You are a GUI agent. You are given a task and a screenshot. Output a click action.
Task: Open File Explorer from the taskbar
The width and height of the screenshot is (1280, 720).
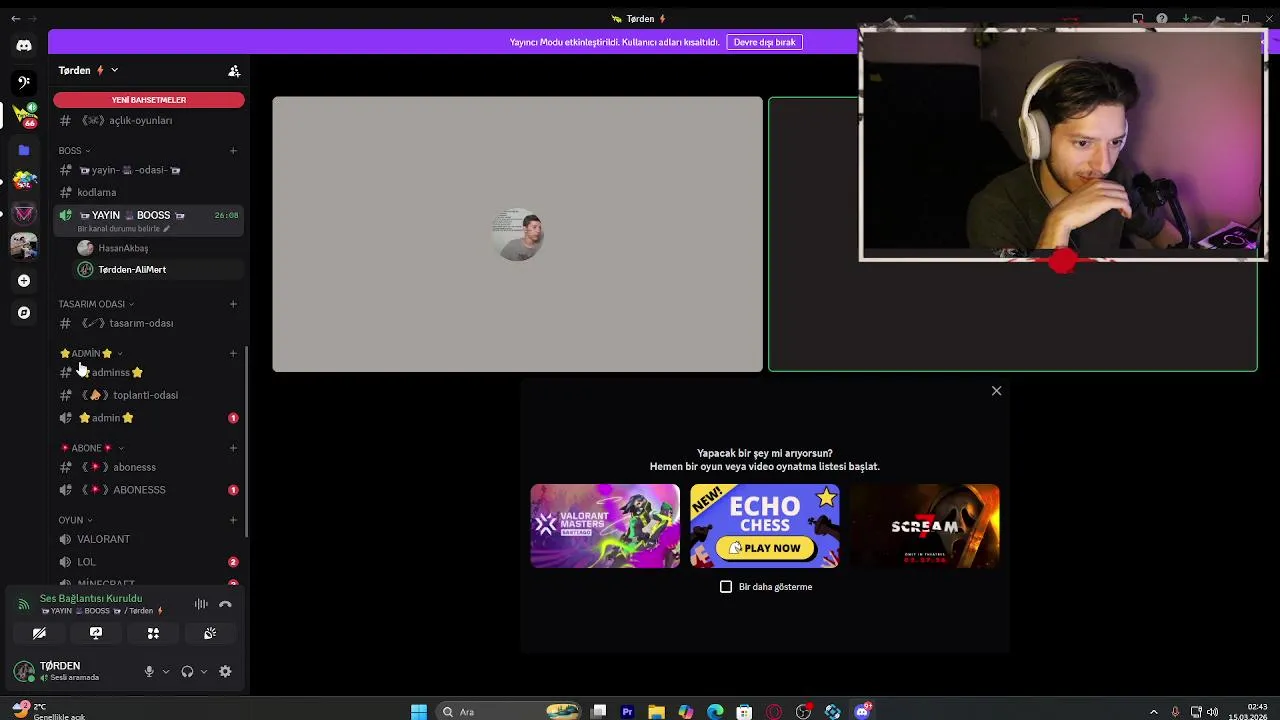656,712
